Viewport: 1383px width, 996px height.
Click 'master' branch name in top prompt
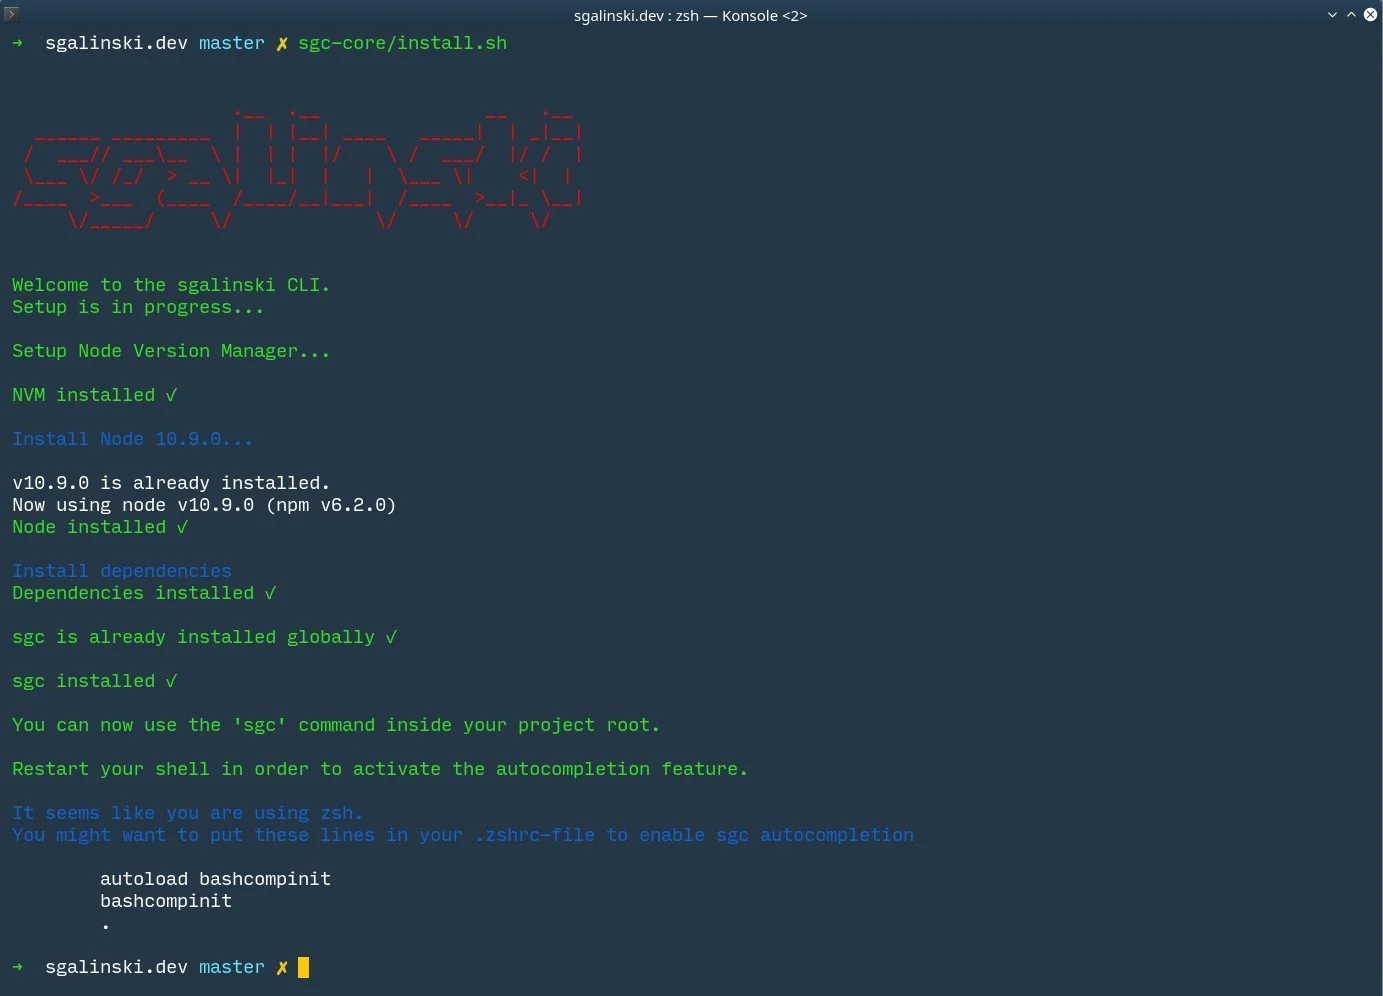232,43
